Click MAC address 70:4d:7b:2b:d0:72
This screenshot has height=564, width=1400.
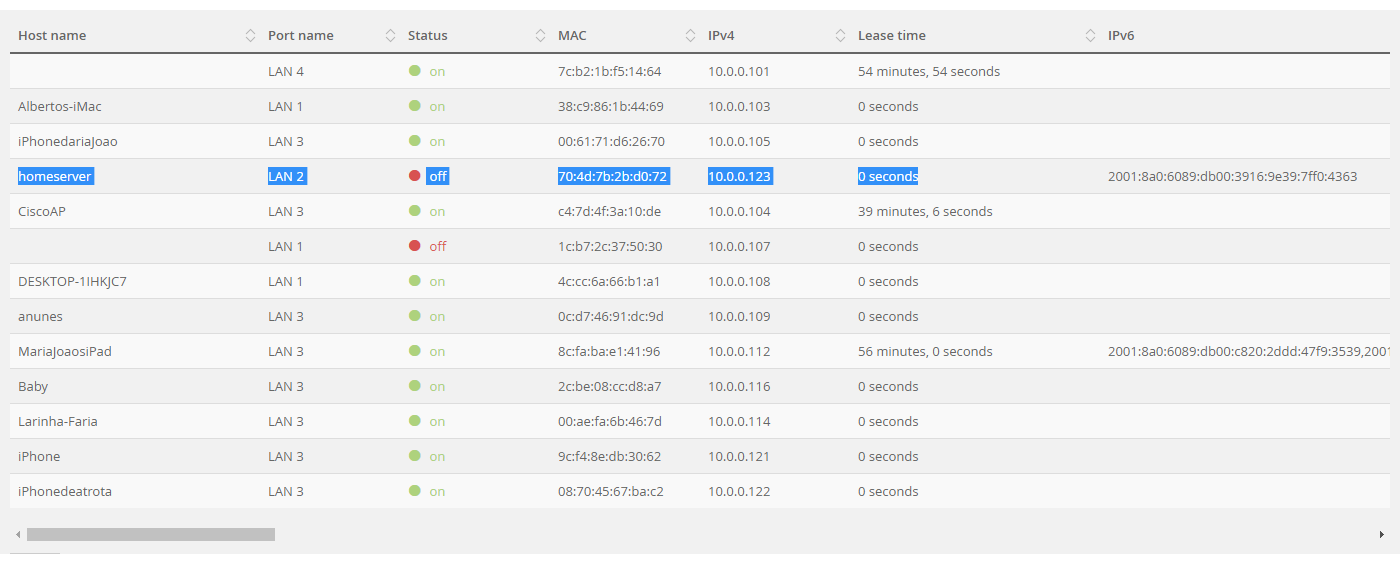(613, 176)
